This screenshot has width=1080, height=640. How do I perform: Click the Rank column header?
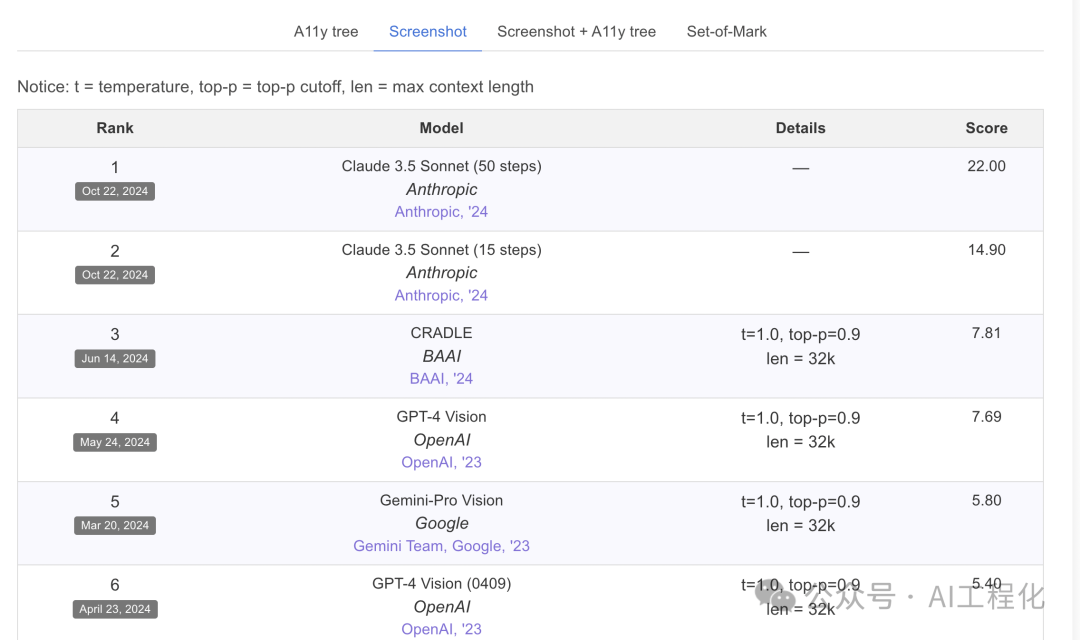click(115, 128)
